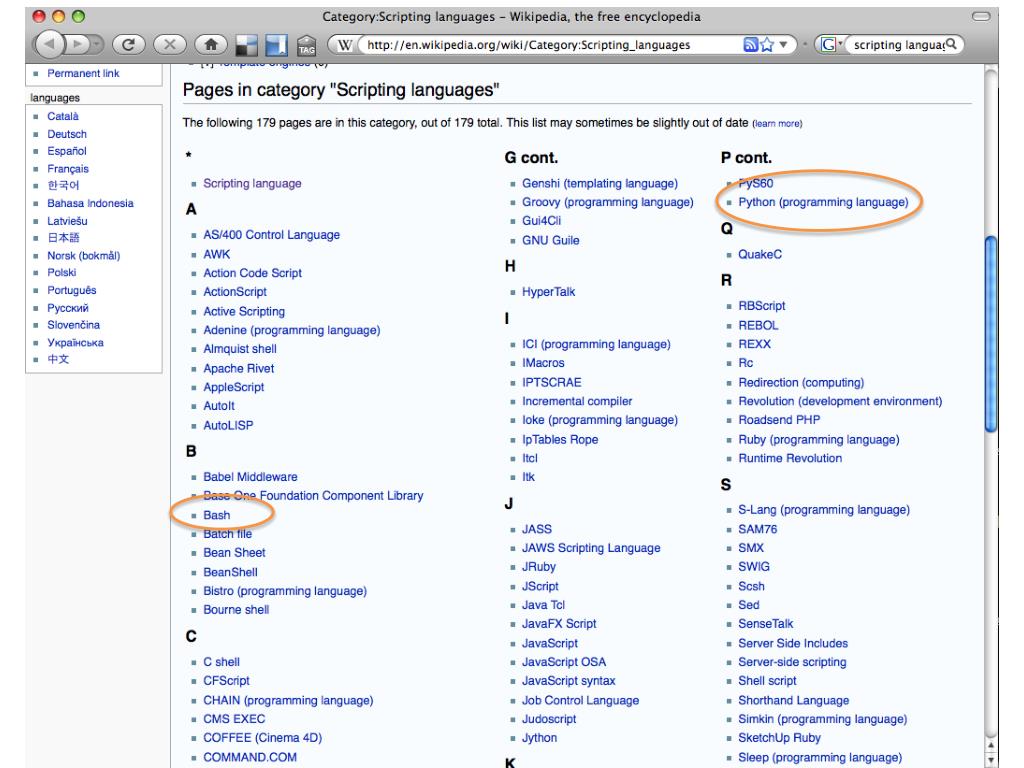
Task: Go back to the previous page
Action: click(x=50, y=44)
